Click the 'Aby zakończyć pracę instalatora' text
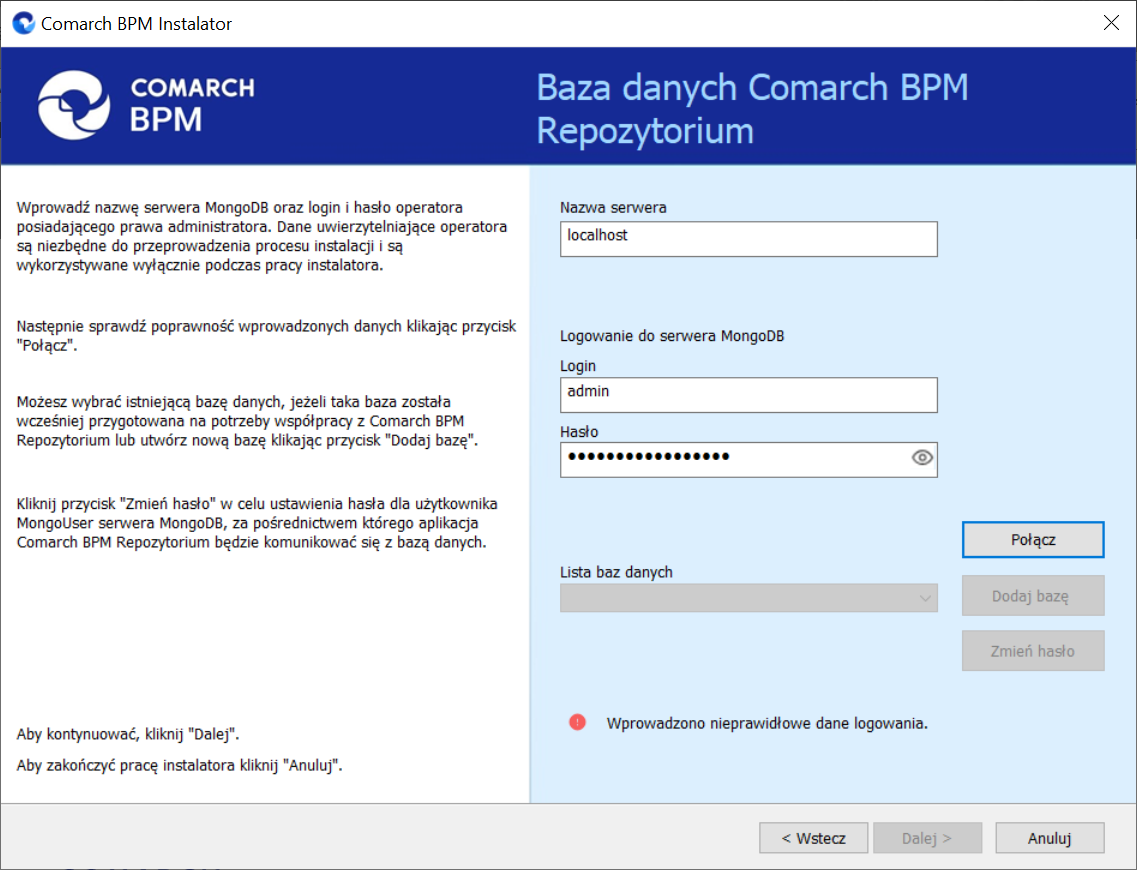This screenshot has width=1137, height=870. [179, 765]
